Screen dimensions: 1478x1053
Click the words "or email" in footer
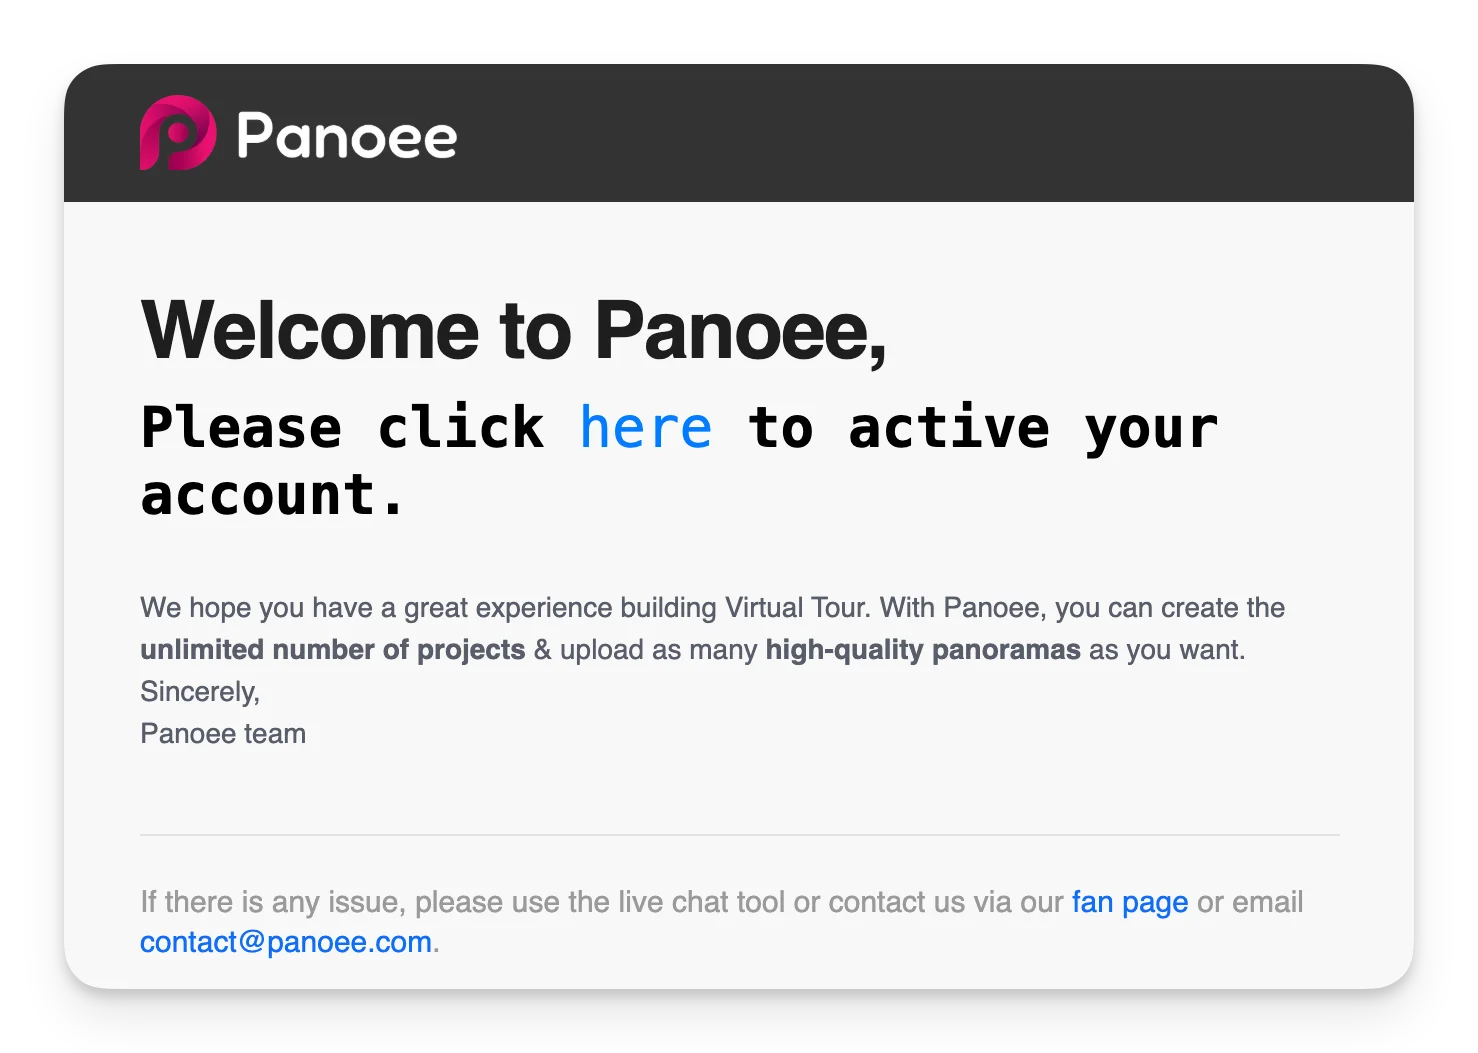pyautogui.click(x=1250, y=902)
